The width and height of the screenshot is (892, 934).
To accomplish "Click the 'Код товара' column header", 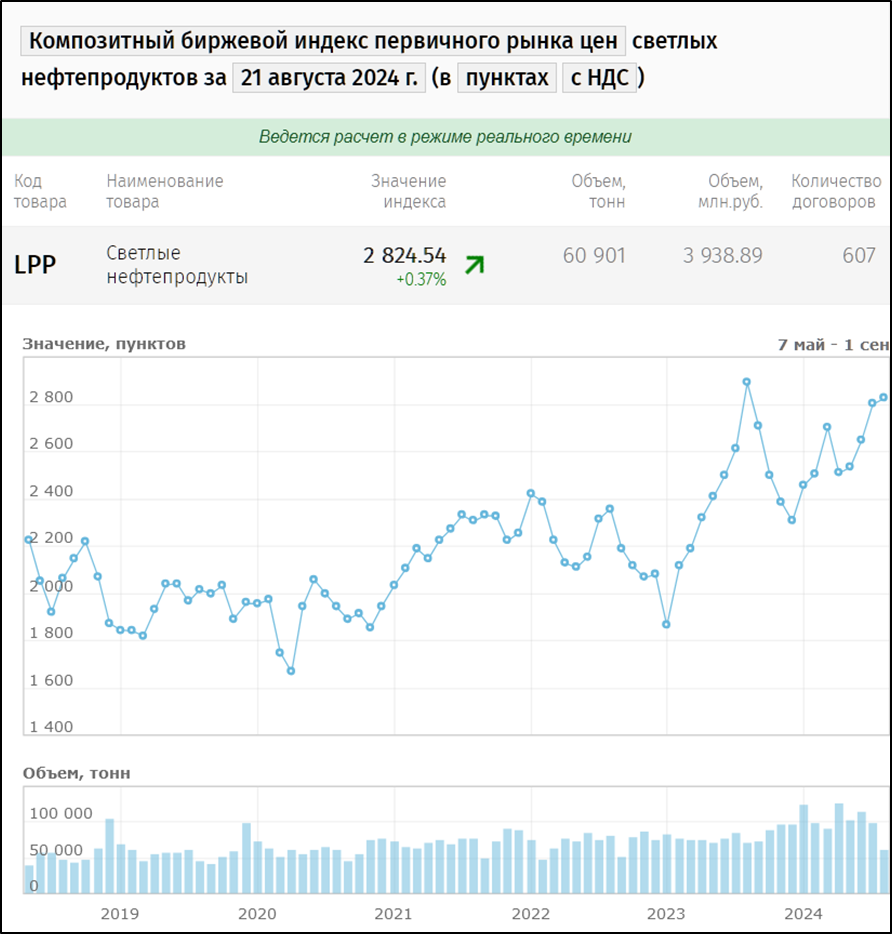I will click(41, 191).
